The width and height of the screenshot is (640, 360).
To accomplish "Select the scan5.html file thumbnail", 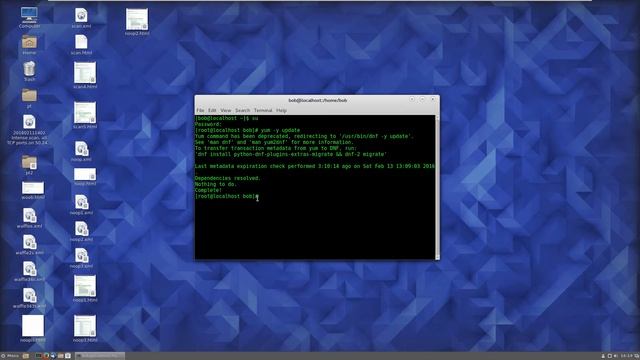I will 85,113.
